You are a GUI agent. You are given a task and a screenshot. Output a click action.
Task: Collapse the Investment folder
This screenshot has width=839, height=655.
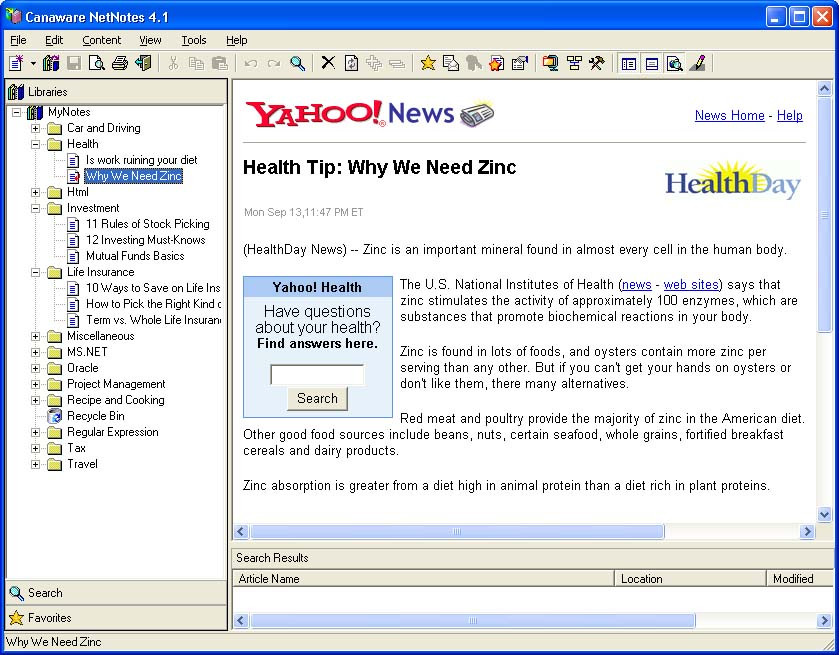[35, 208]
